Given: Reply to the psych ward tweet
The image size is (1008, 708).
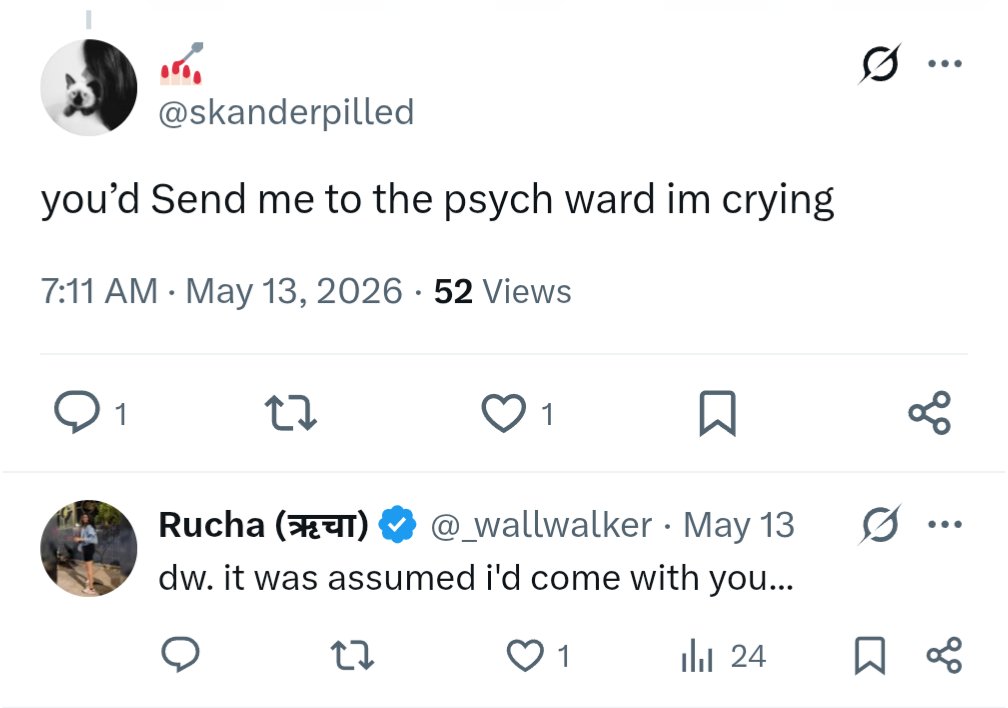Looking at the screenshot, I should [x=77, y=412].
